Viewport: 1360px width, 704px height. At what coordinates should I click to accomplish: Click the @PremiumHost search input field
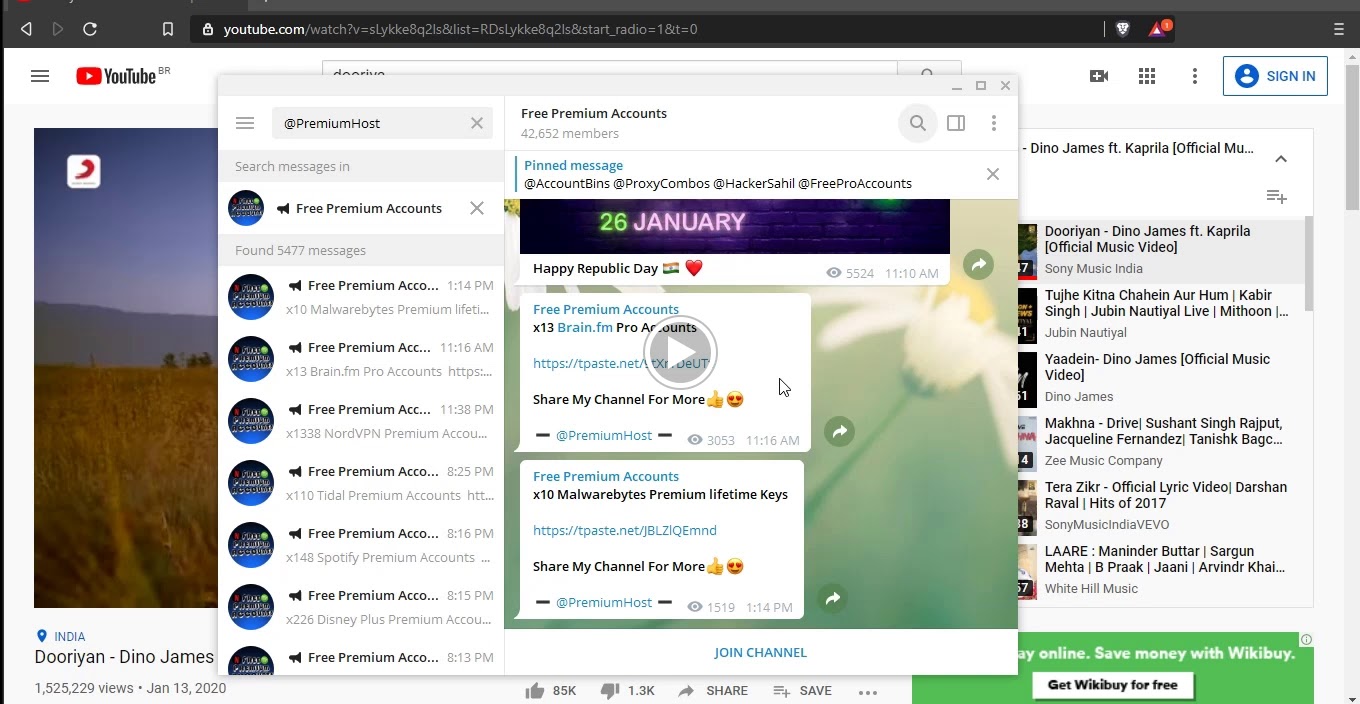pyautogui.click(x=370, y=123)
